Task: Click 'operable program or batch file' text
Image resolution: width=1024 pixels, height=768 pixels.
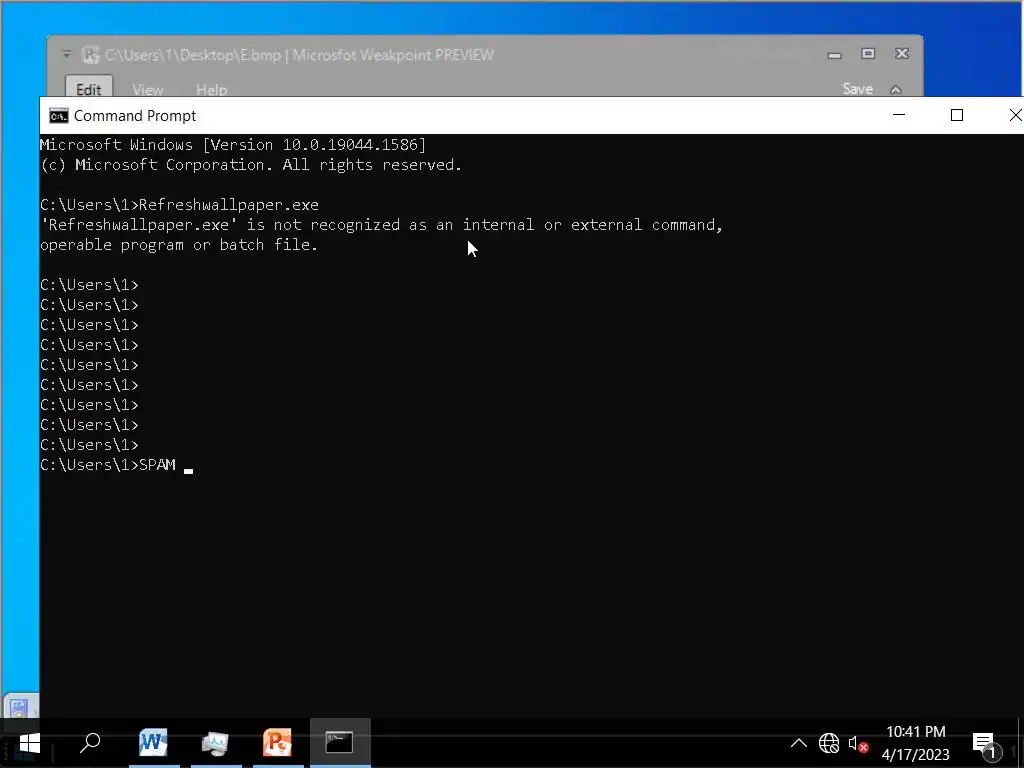Action: [179, 245]
